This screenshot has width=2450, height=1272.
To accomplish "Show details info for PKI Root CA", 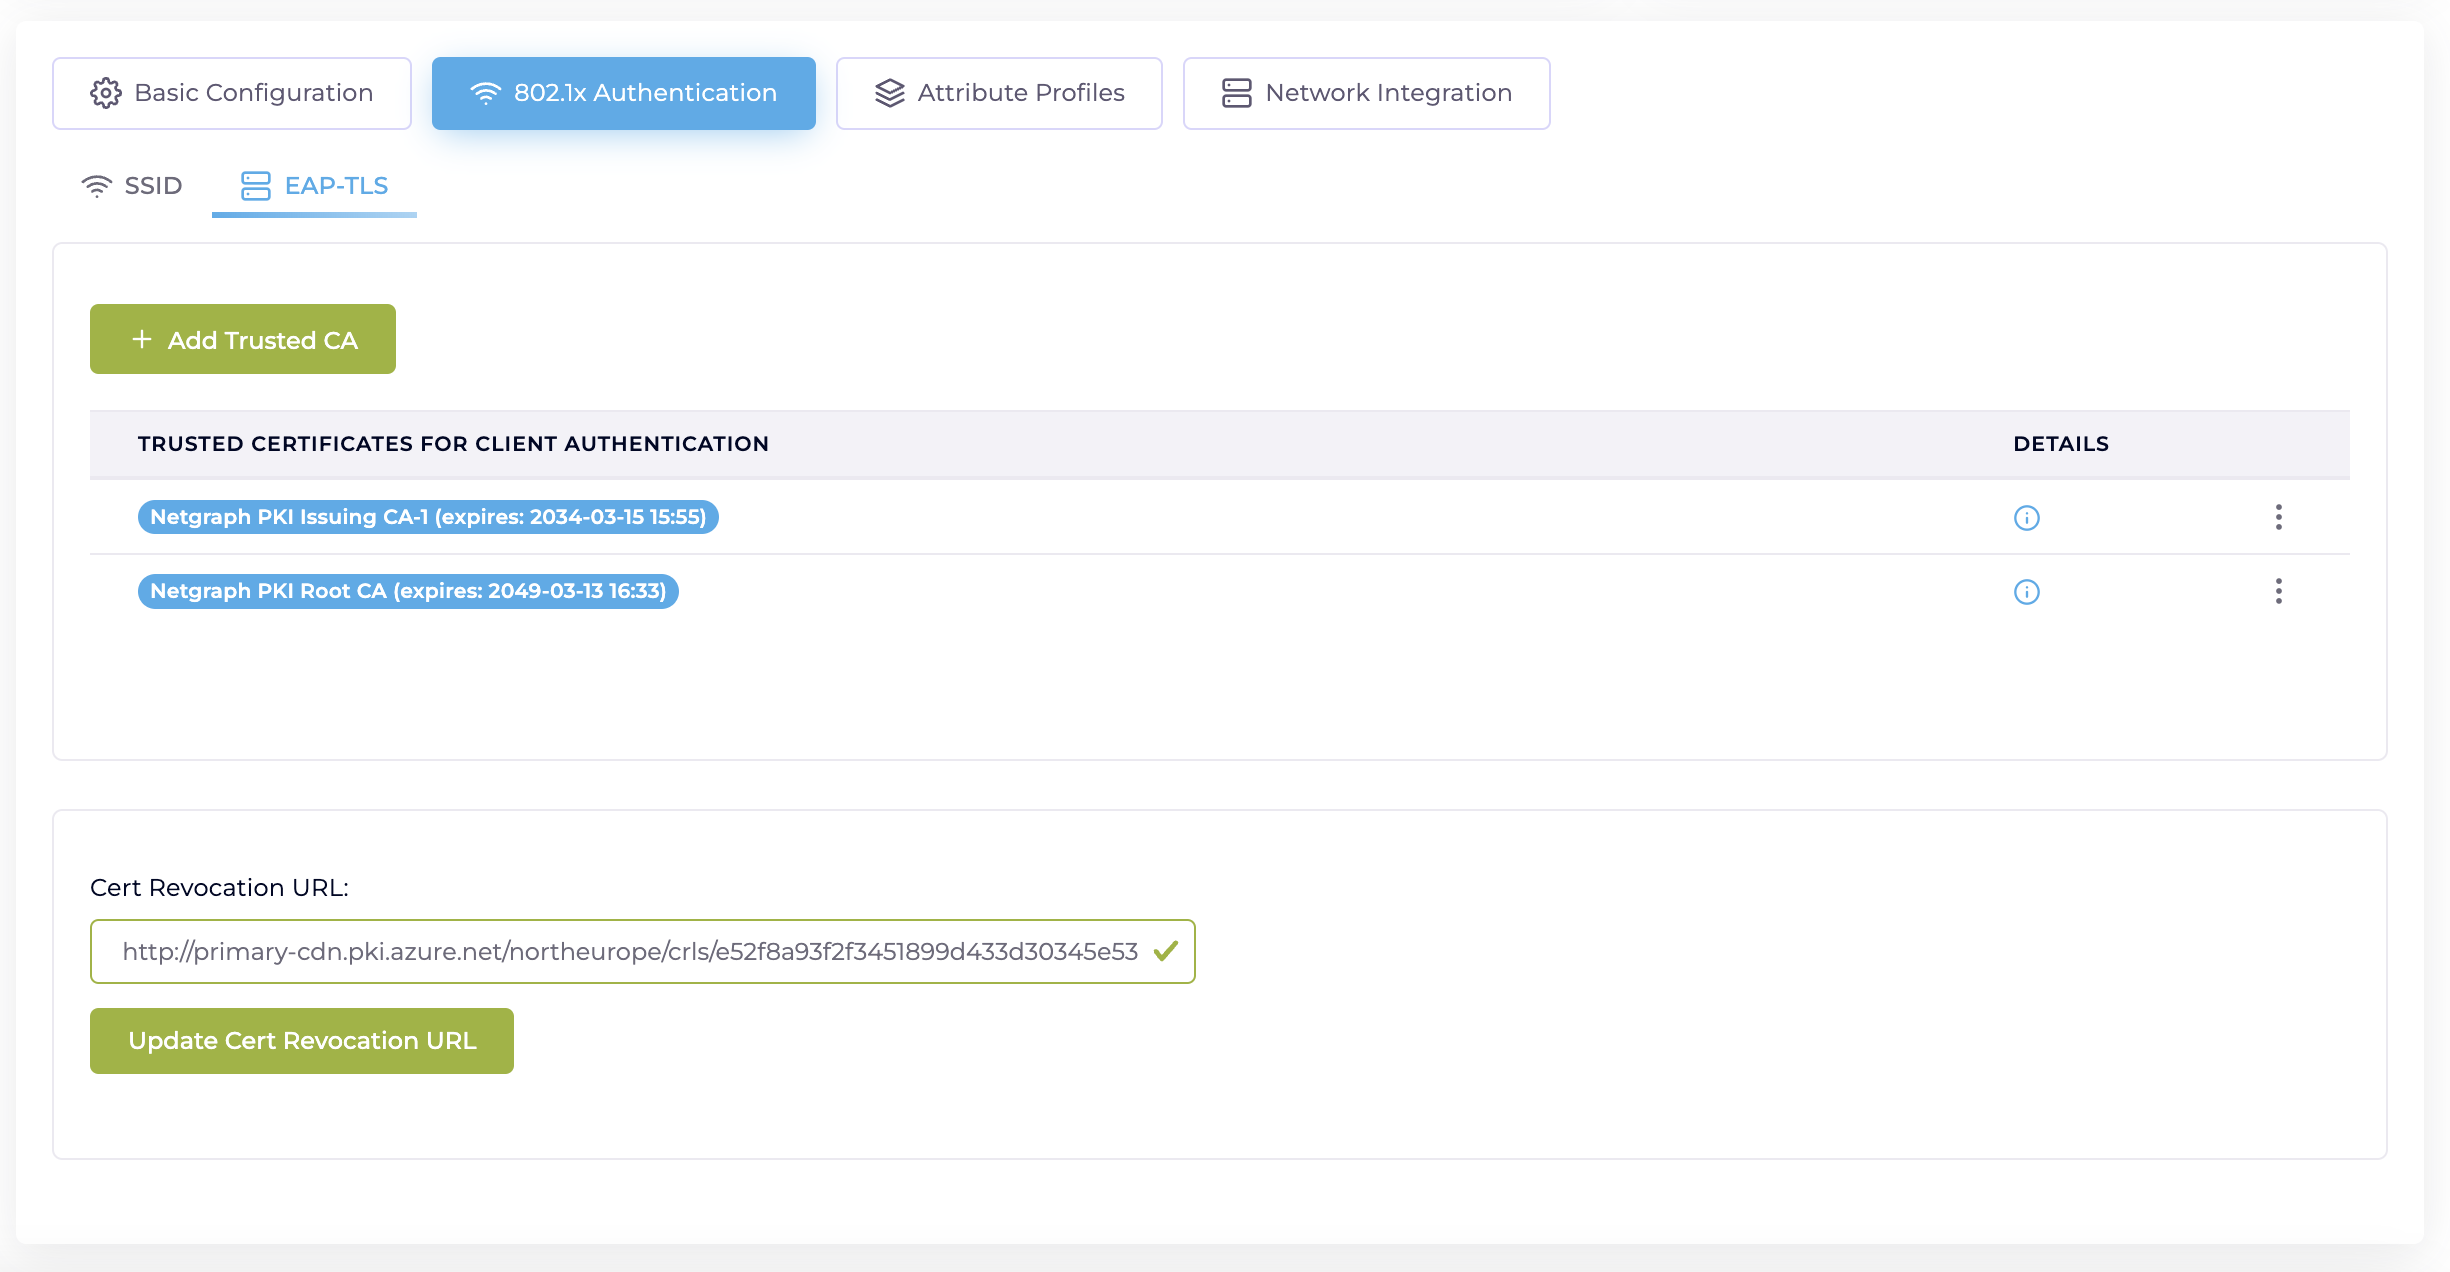I will pos(2026,592).
